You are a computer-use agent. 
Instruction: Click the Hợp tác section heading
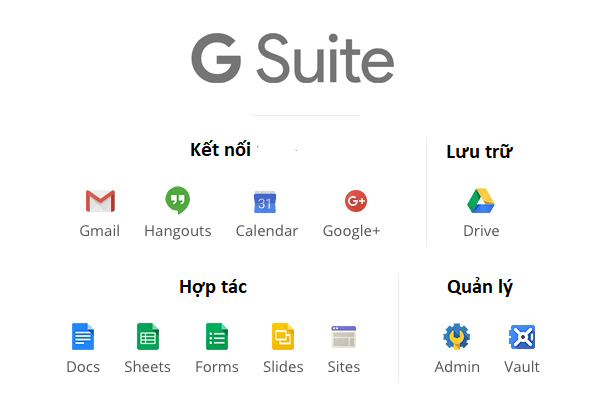pos(213,288)
